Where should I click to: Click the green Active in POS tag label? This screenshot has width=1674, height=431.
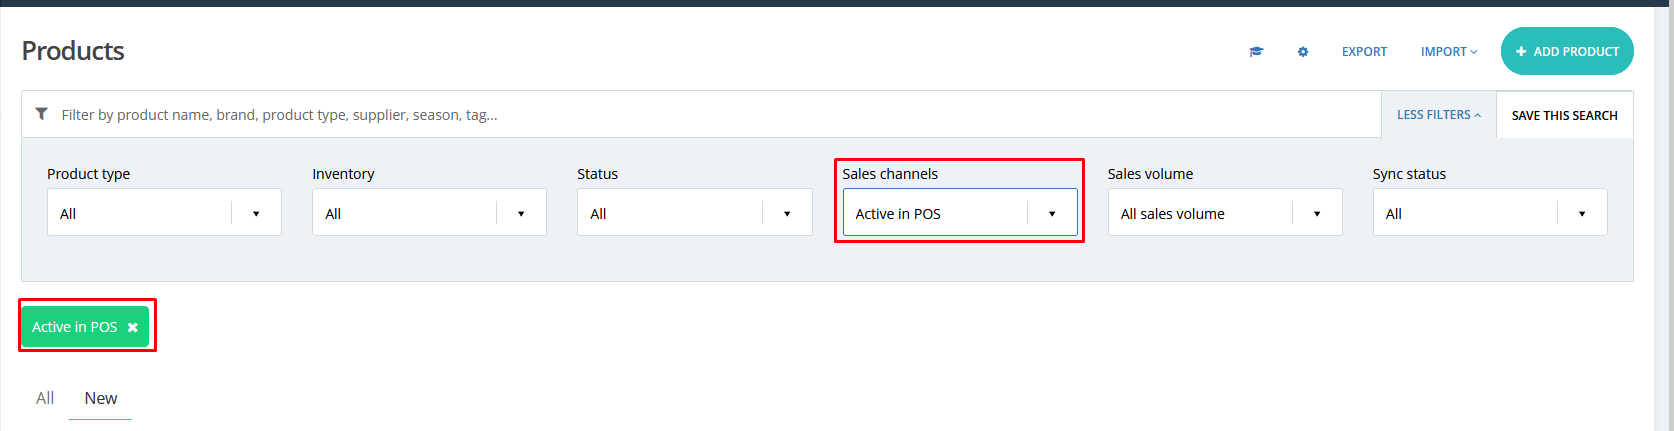[x=75, y=327]
